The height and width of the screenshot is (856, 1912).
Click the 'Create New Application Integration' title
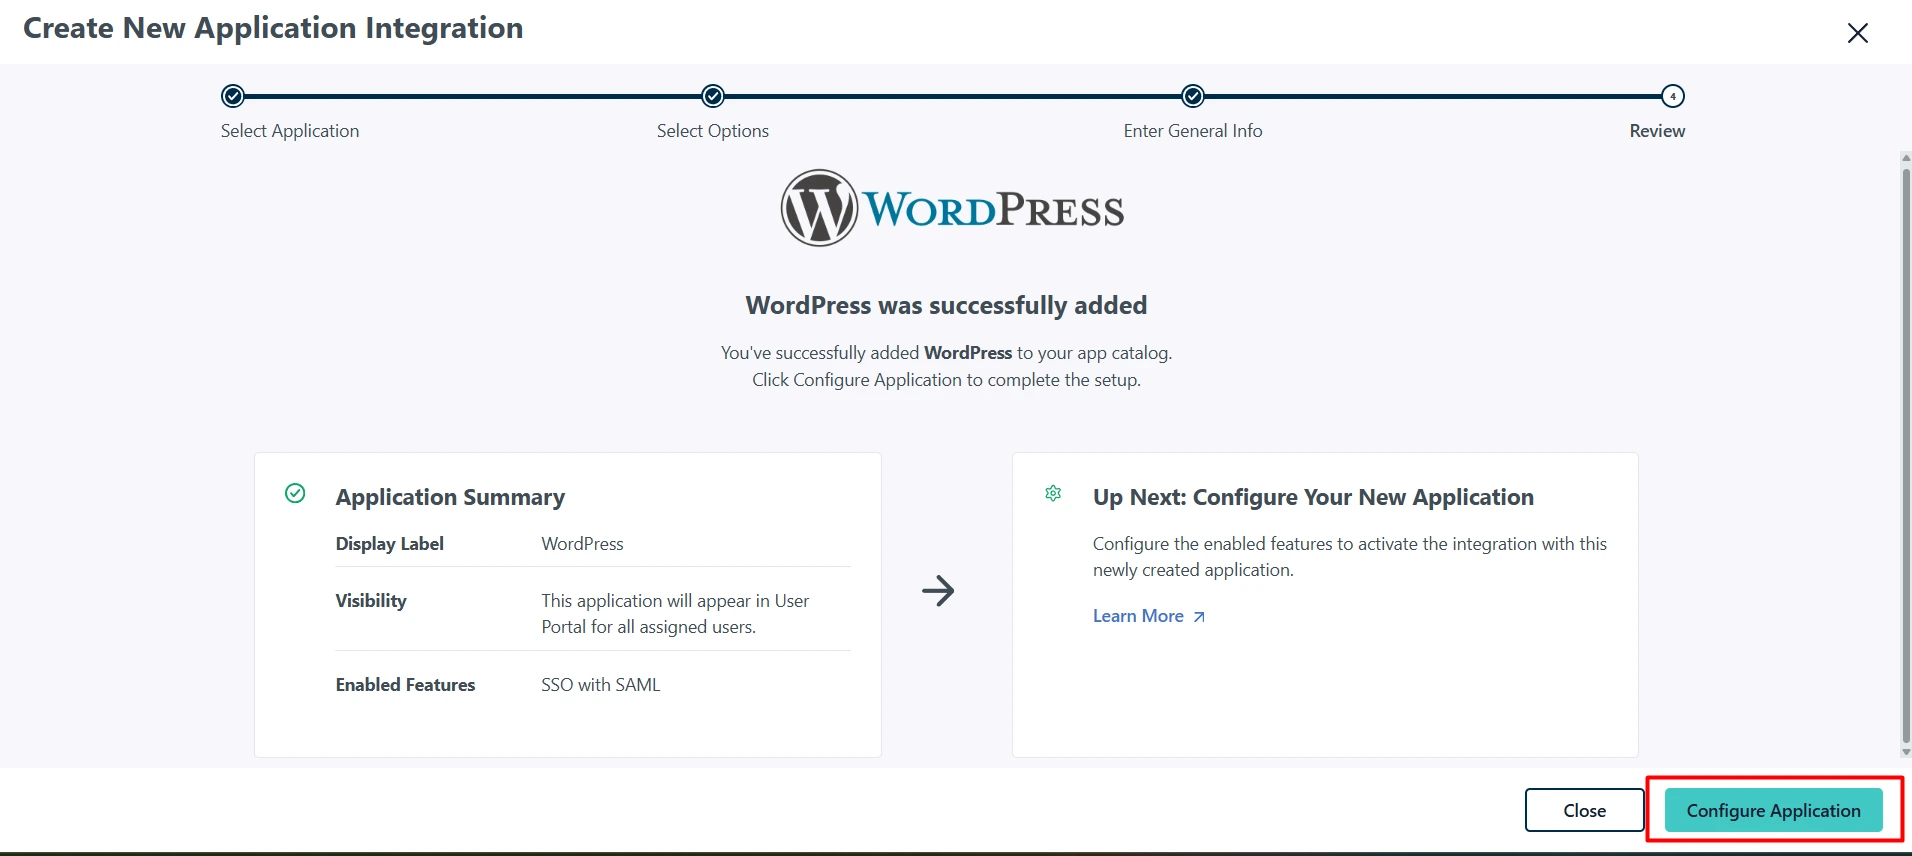coord(273,28)
